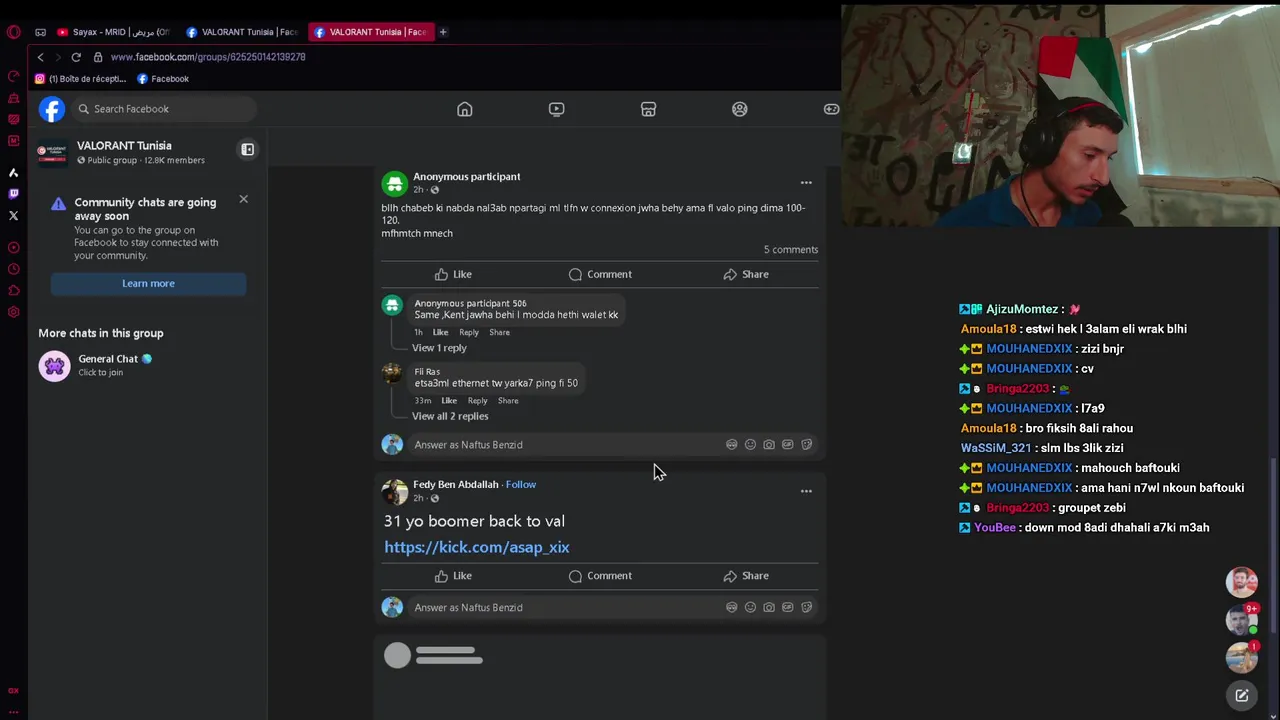This screenshot has width=1280, height=720.
Task: Open the Video icon in Facebook header
Action: click(557, 109)
